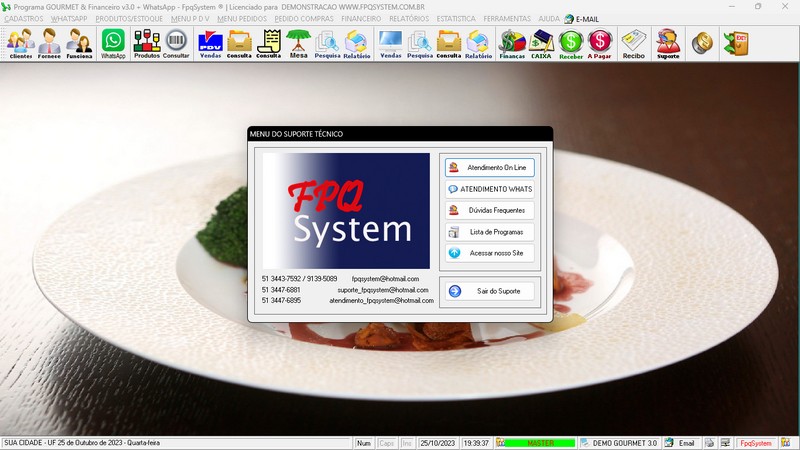800x450 pixels.
Task: Click the FPQ System logo image
Action: 346,211
